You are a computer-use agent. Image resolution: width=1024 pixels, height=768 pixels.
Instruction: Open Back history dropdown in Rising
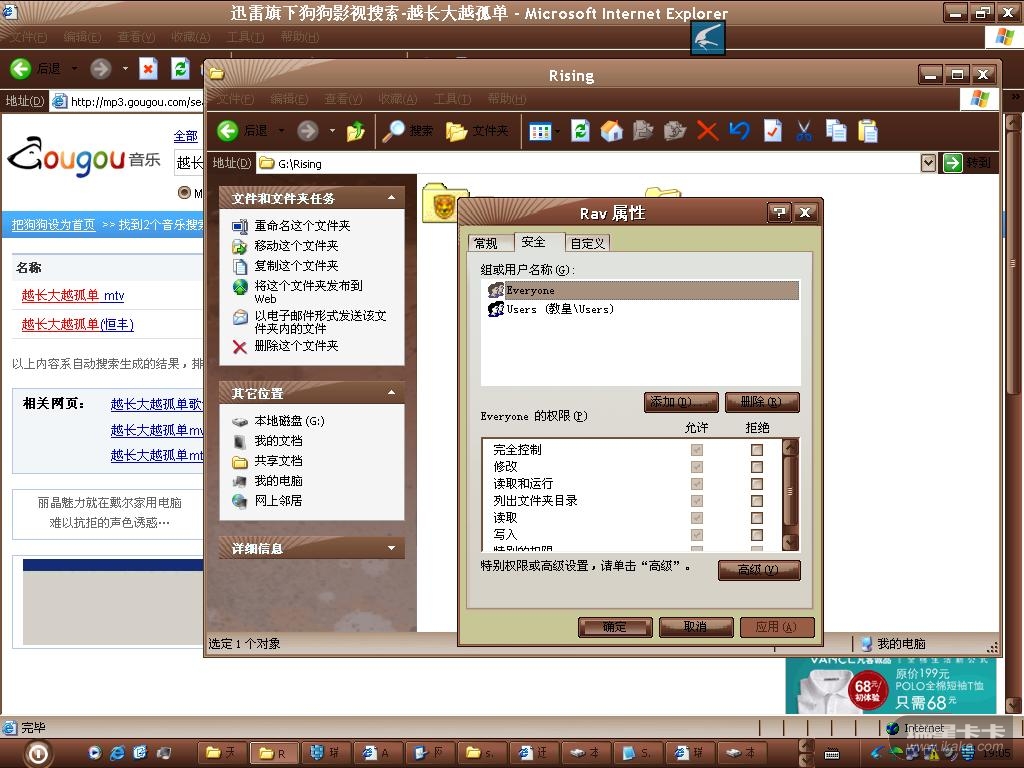point(281,131)
